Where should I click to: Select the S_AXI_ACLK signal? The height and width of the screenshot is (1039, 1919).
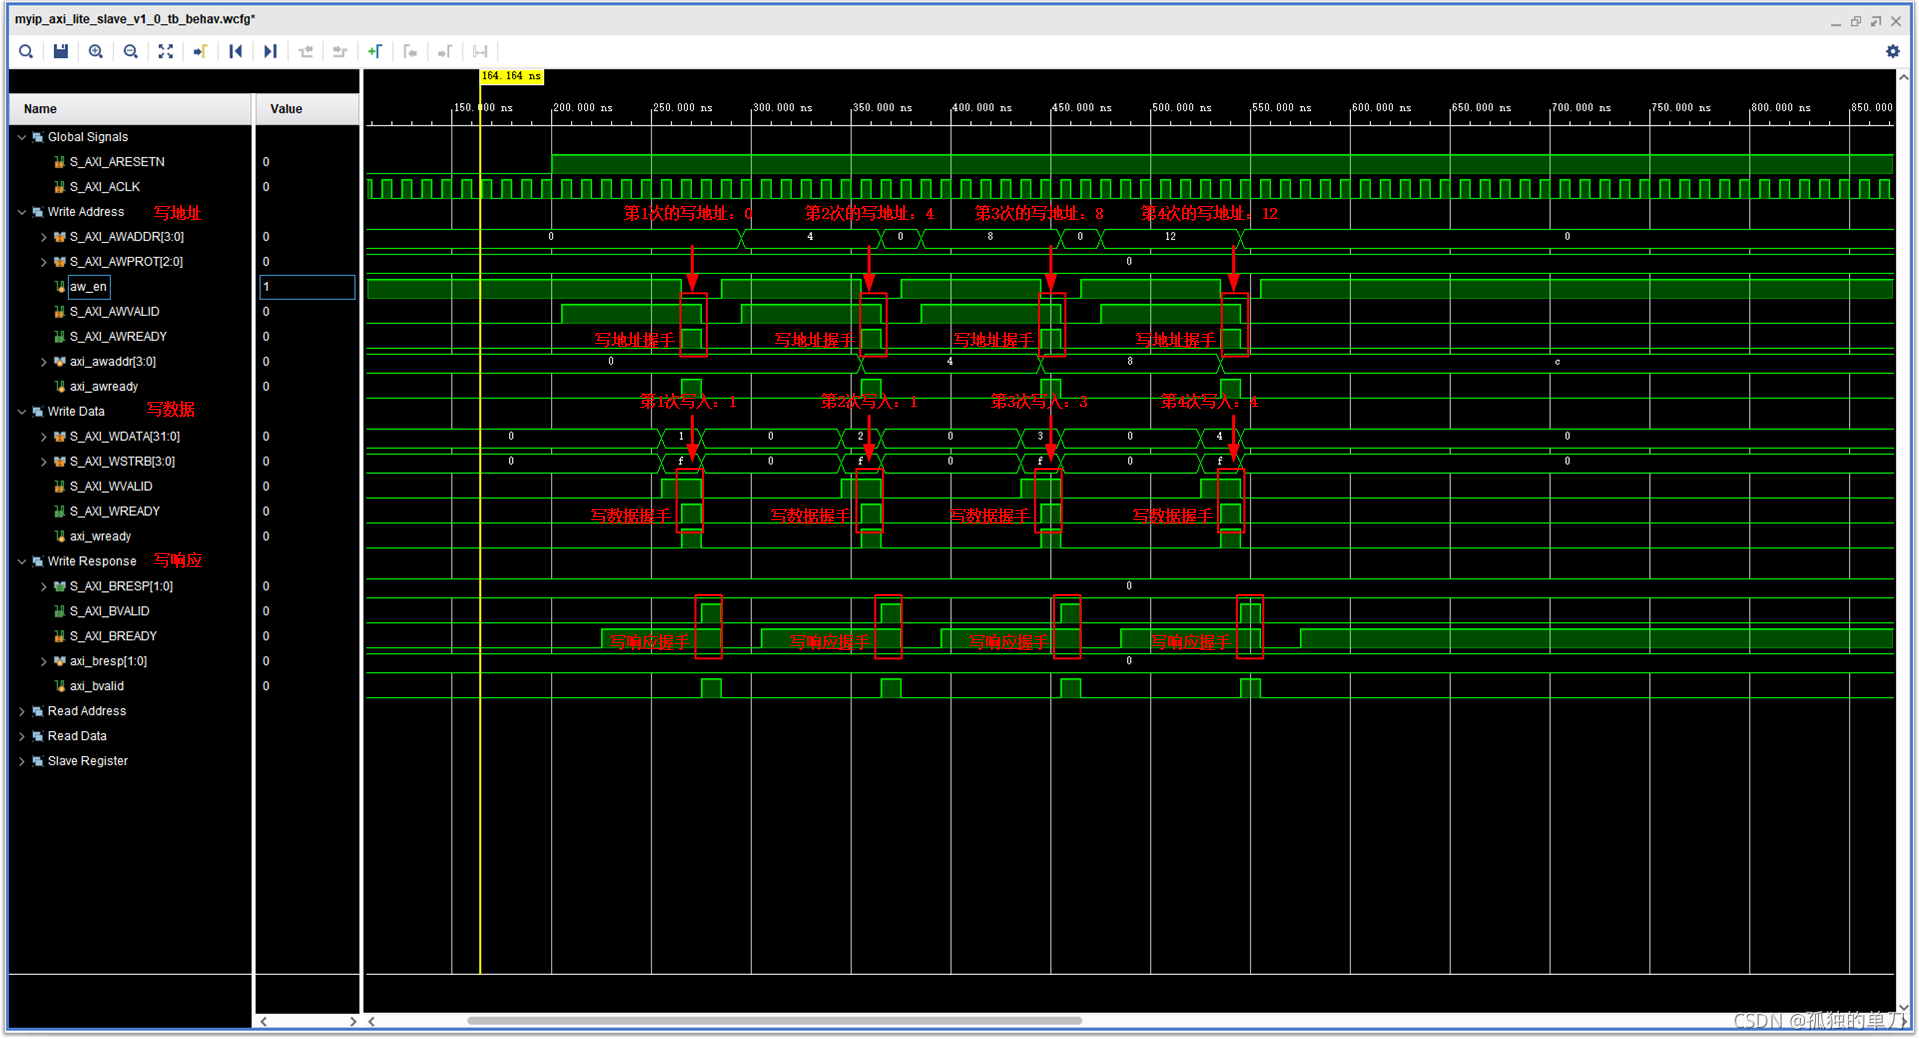(105, 187)
